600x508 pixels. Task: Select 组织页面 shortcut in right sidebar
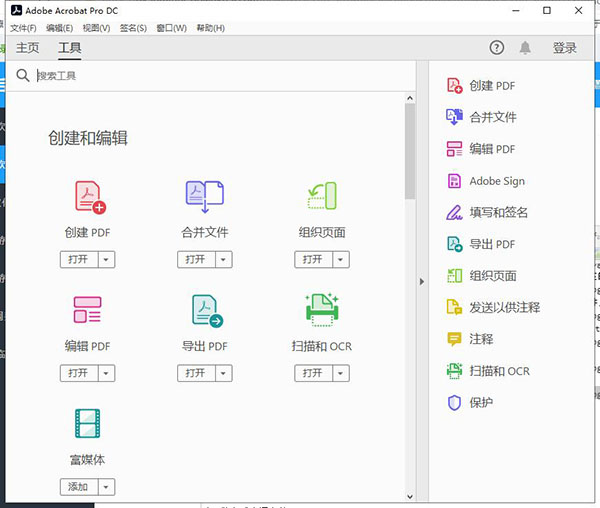pos(482,275)
